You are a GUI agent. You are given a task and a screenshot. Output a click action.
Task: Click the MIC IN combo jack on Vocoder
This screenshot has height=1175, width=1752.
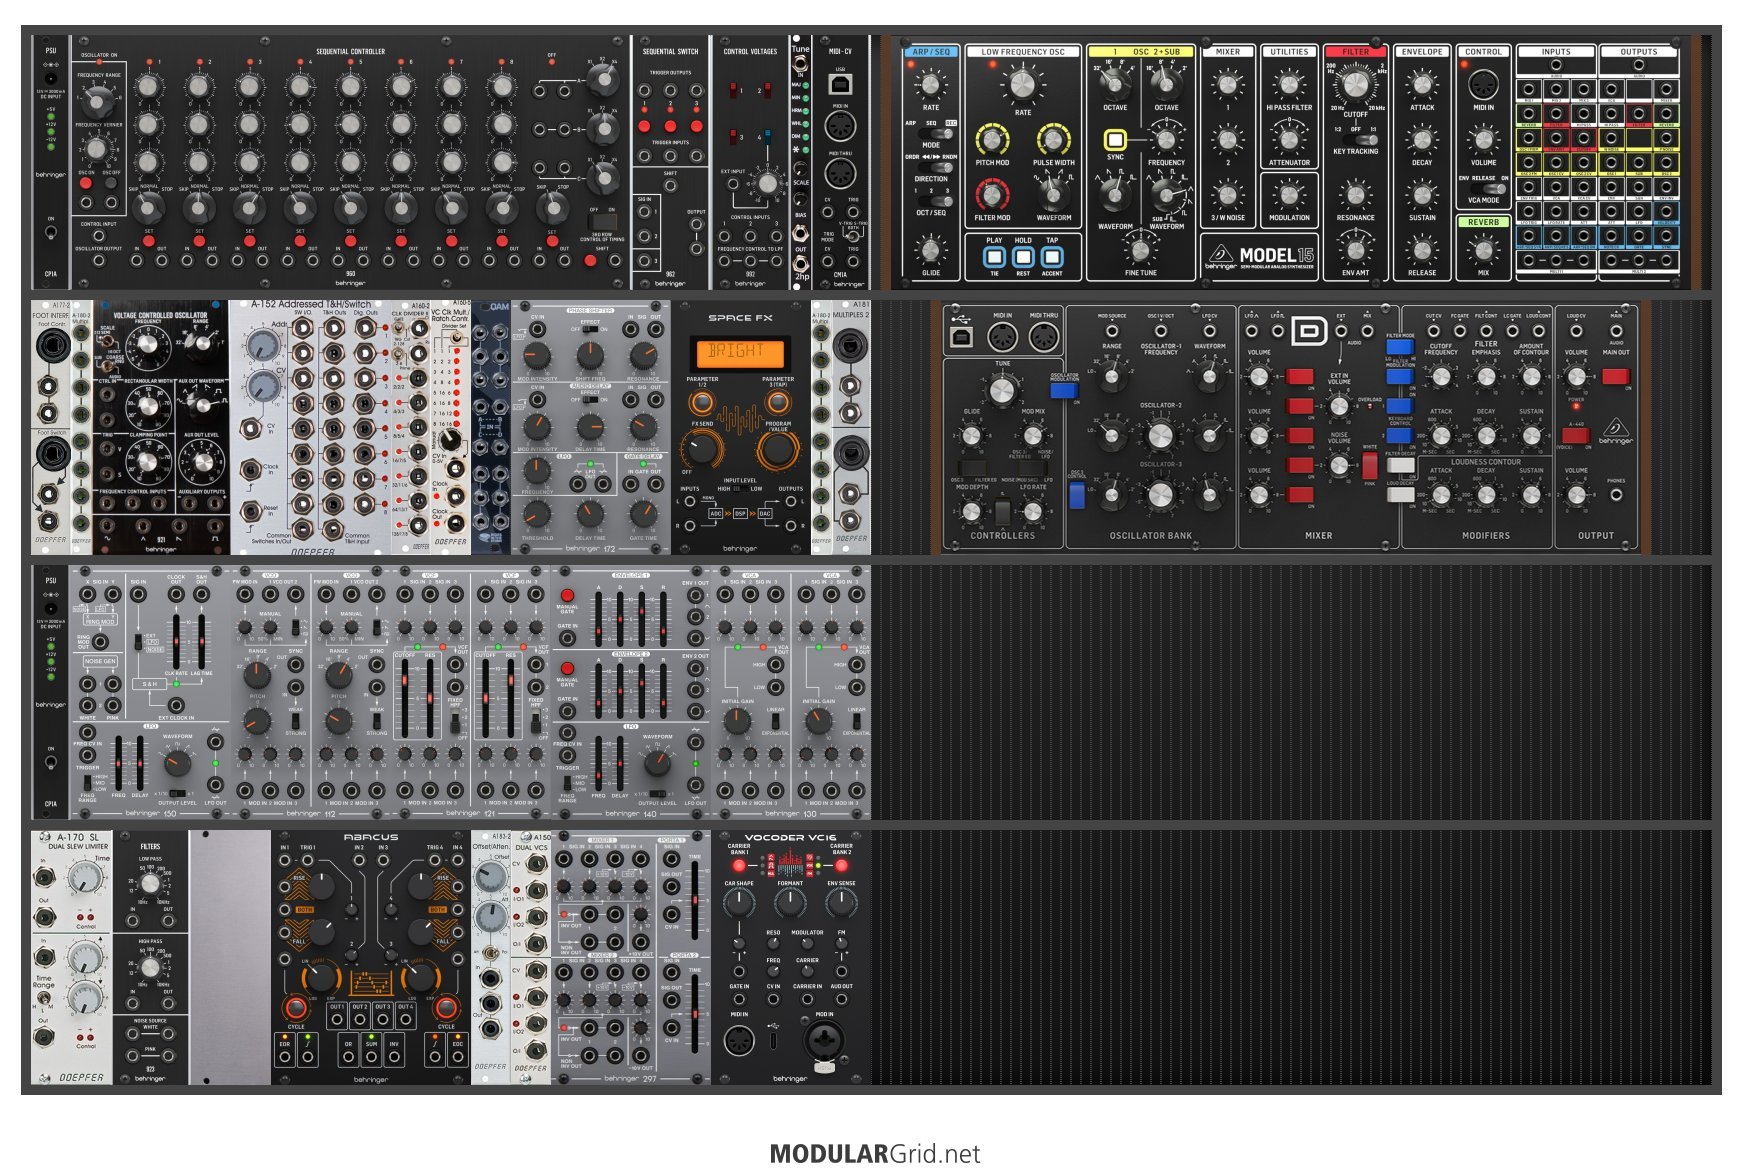[824, 1042]
